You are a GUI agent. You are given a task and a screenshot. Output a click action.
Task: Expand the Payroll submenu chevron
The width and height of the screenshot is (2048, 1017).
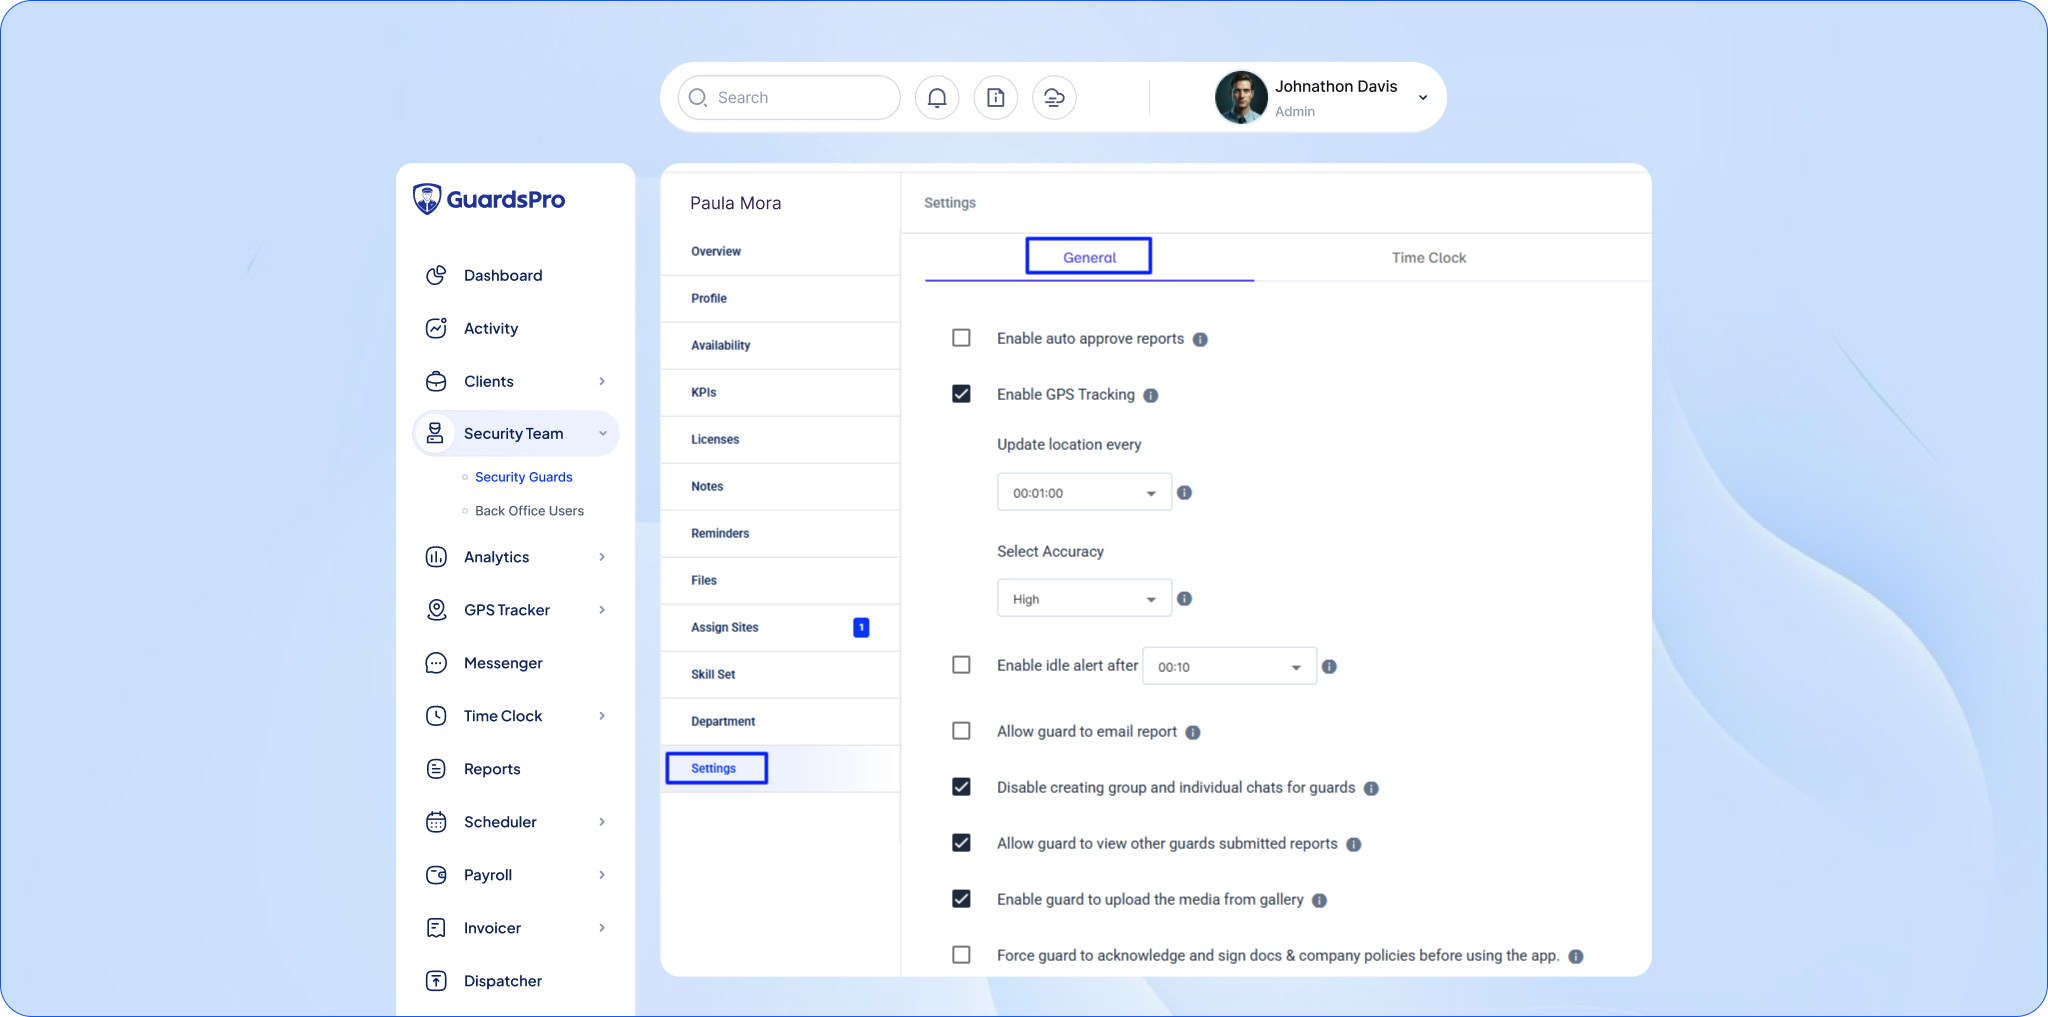[x=602, y=875]
